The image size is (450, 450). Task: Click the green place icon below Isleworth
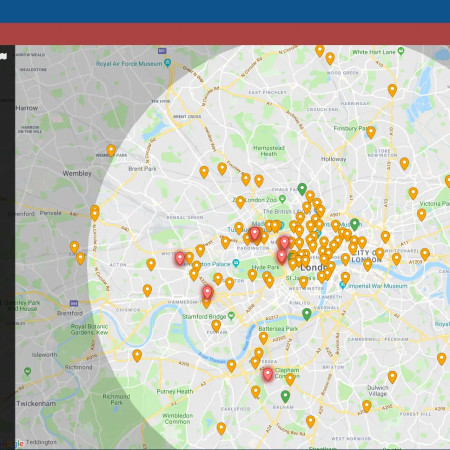coord(28,371)
